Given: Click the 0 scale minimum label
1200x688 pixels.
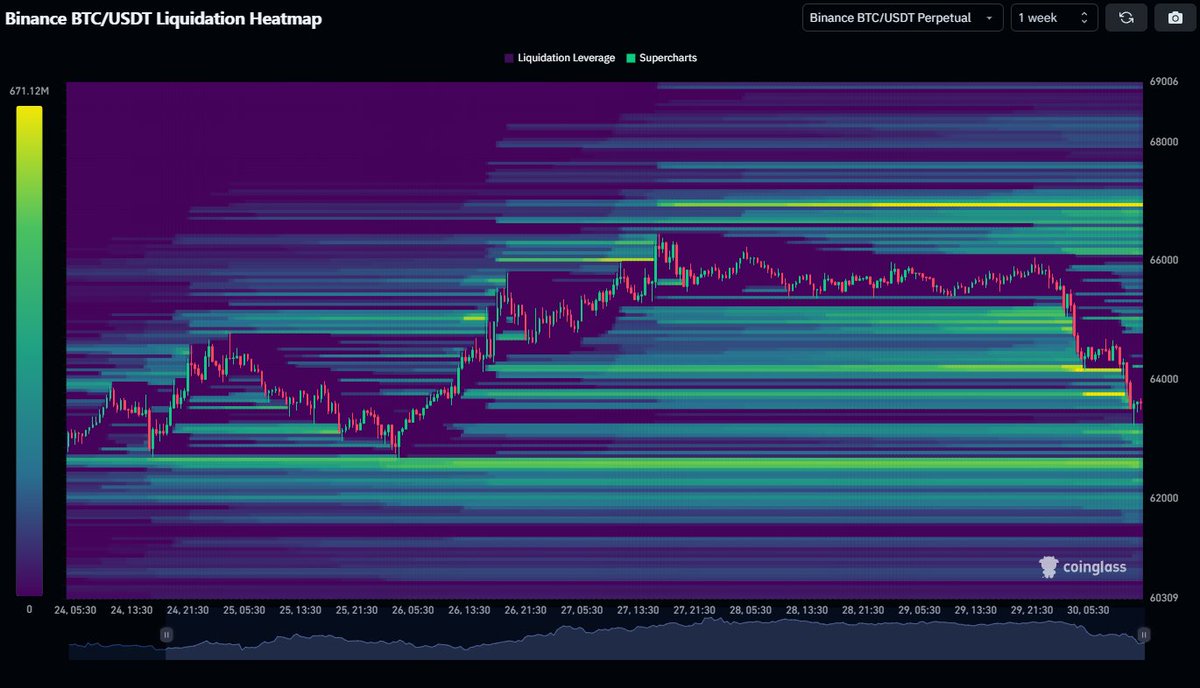Looking at the screenshot, I should [x=29, y=608].
